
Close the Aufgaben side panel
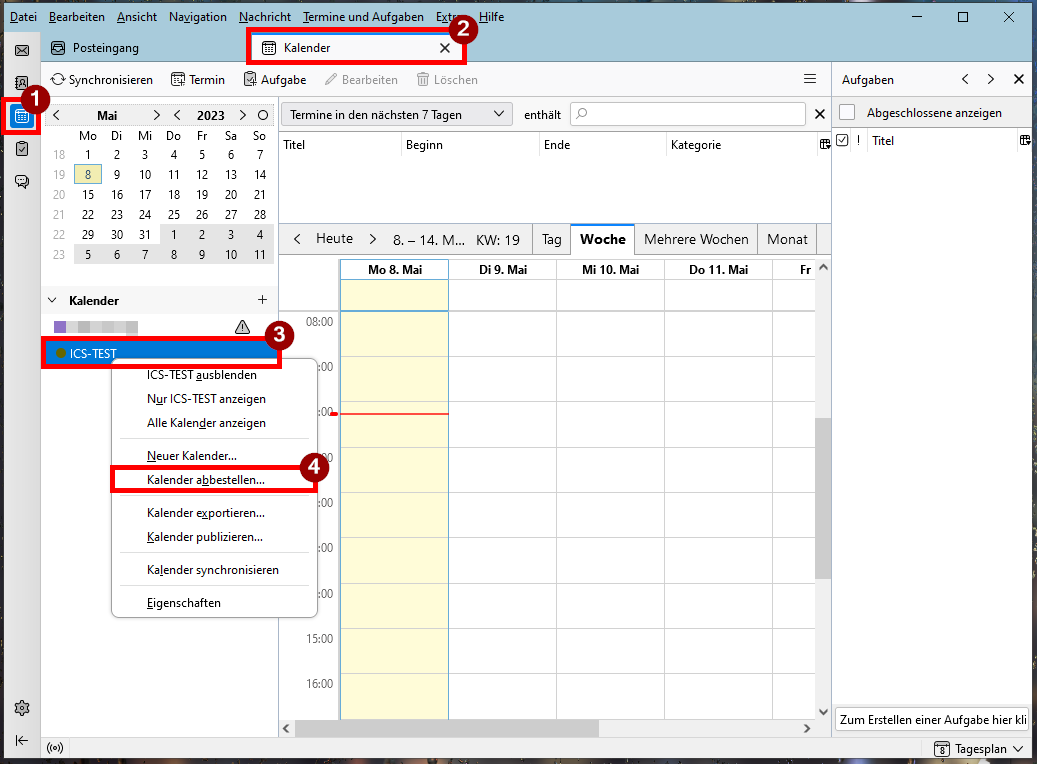(1019, 79)
